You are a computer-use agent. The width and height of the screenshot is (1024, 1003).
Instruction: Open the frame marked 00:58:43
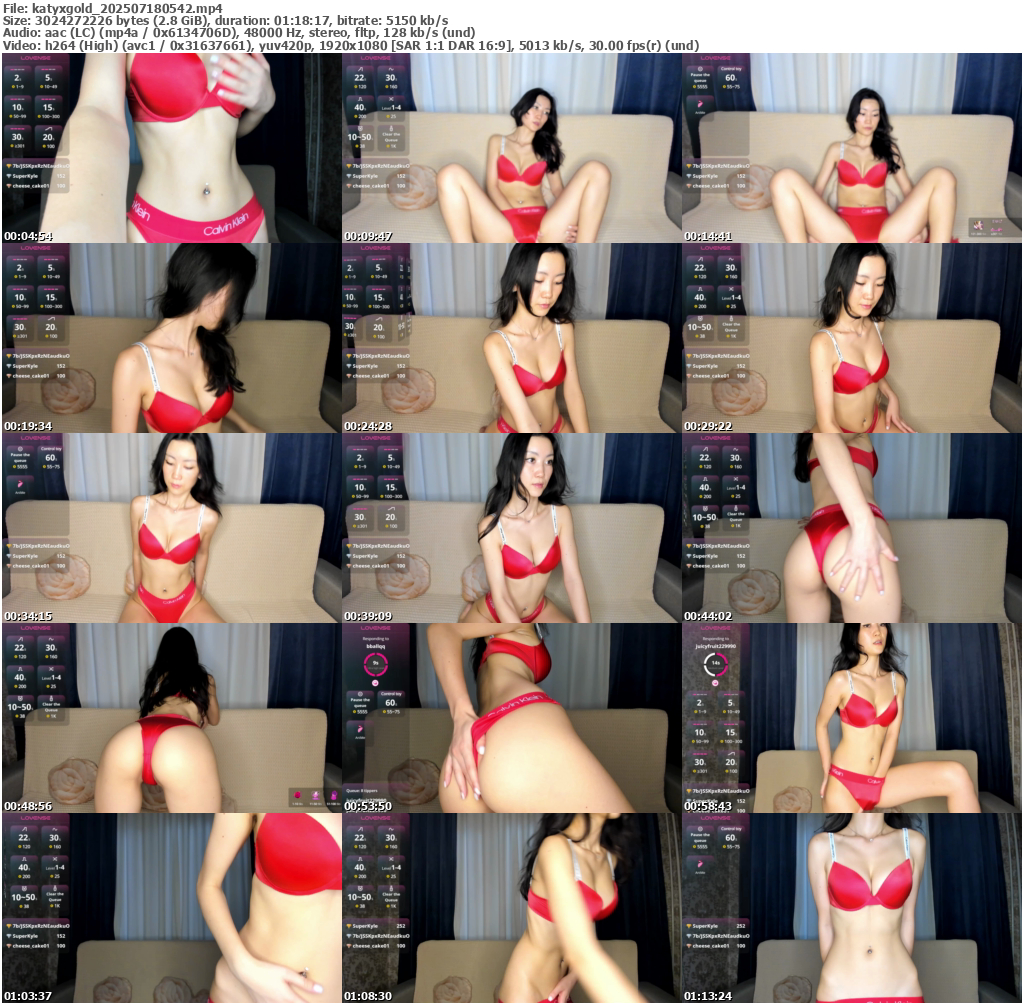click(852, 718)
